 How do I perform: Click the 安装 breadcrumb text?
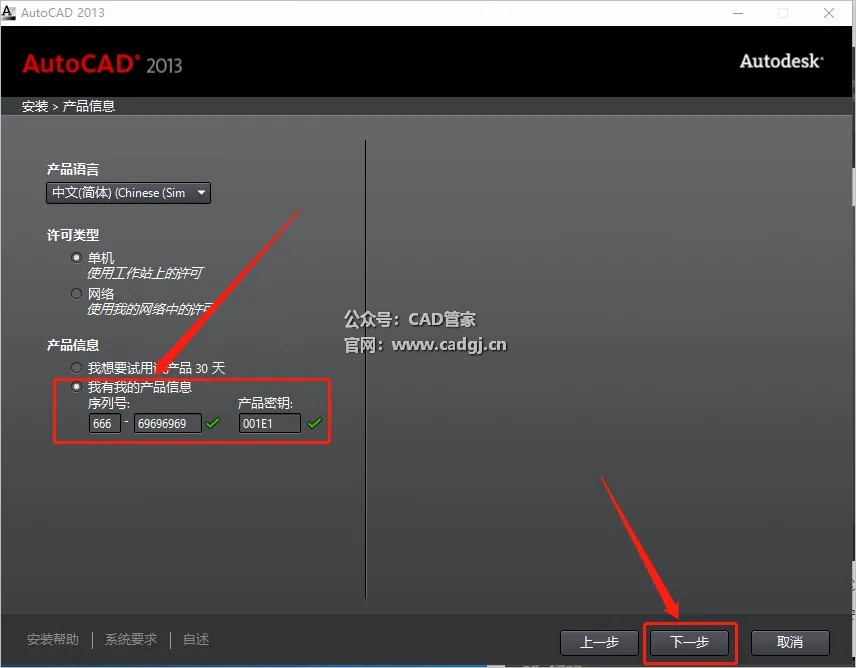(35, 106)
